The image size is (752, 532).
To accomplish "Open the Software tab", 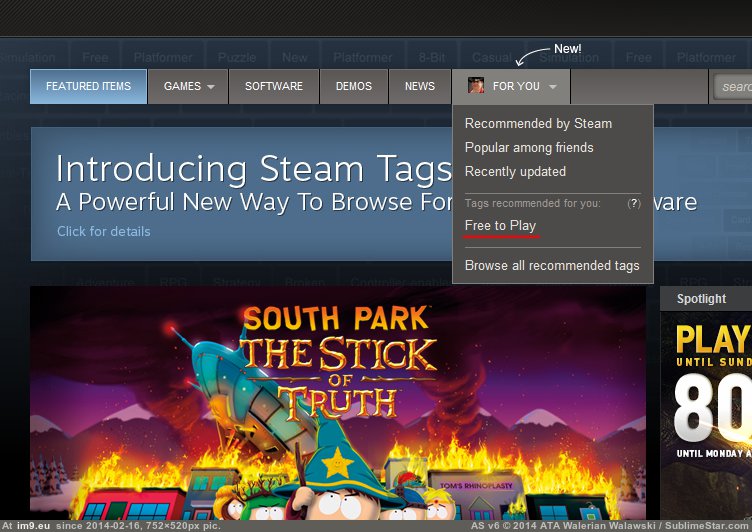I will (x=274, y=86).
